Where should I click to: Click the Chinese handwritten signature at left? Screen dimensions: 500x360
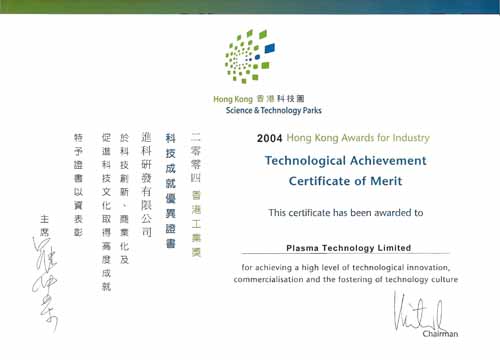tap(45, 284)
